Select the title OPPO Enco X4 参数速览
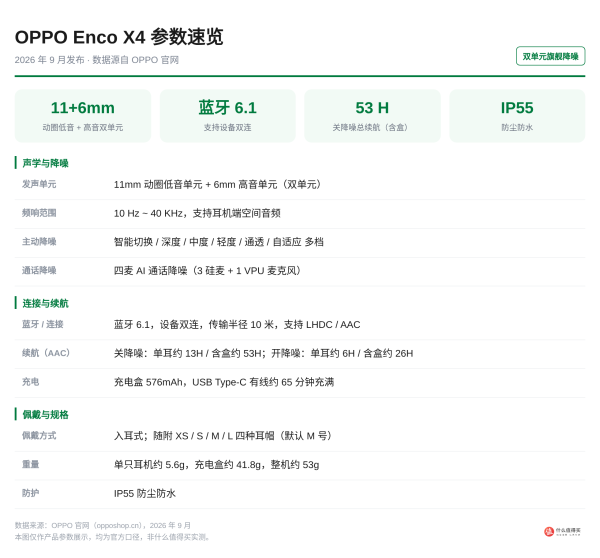The image size is (600, 558). (x=119, y=37)
